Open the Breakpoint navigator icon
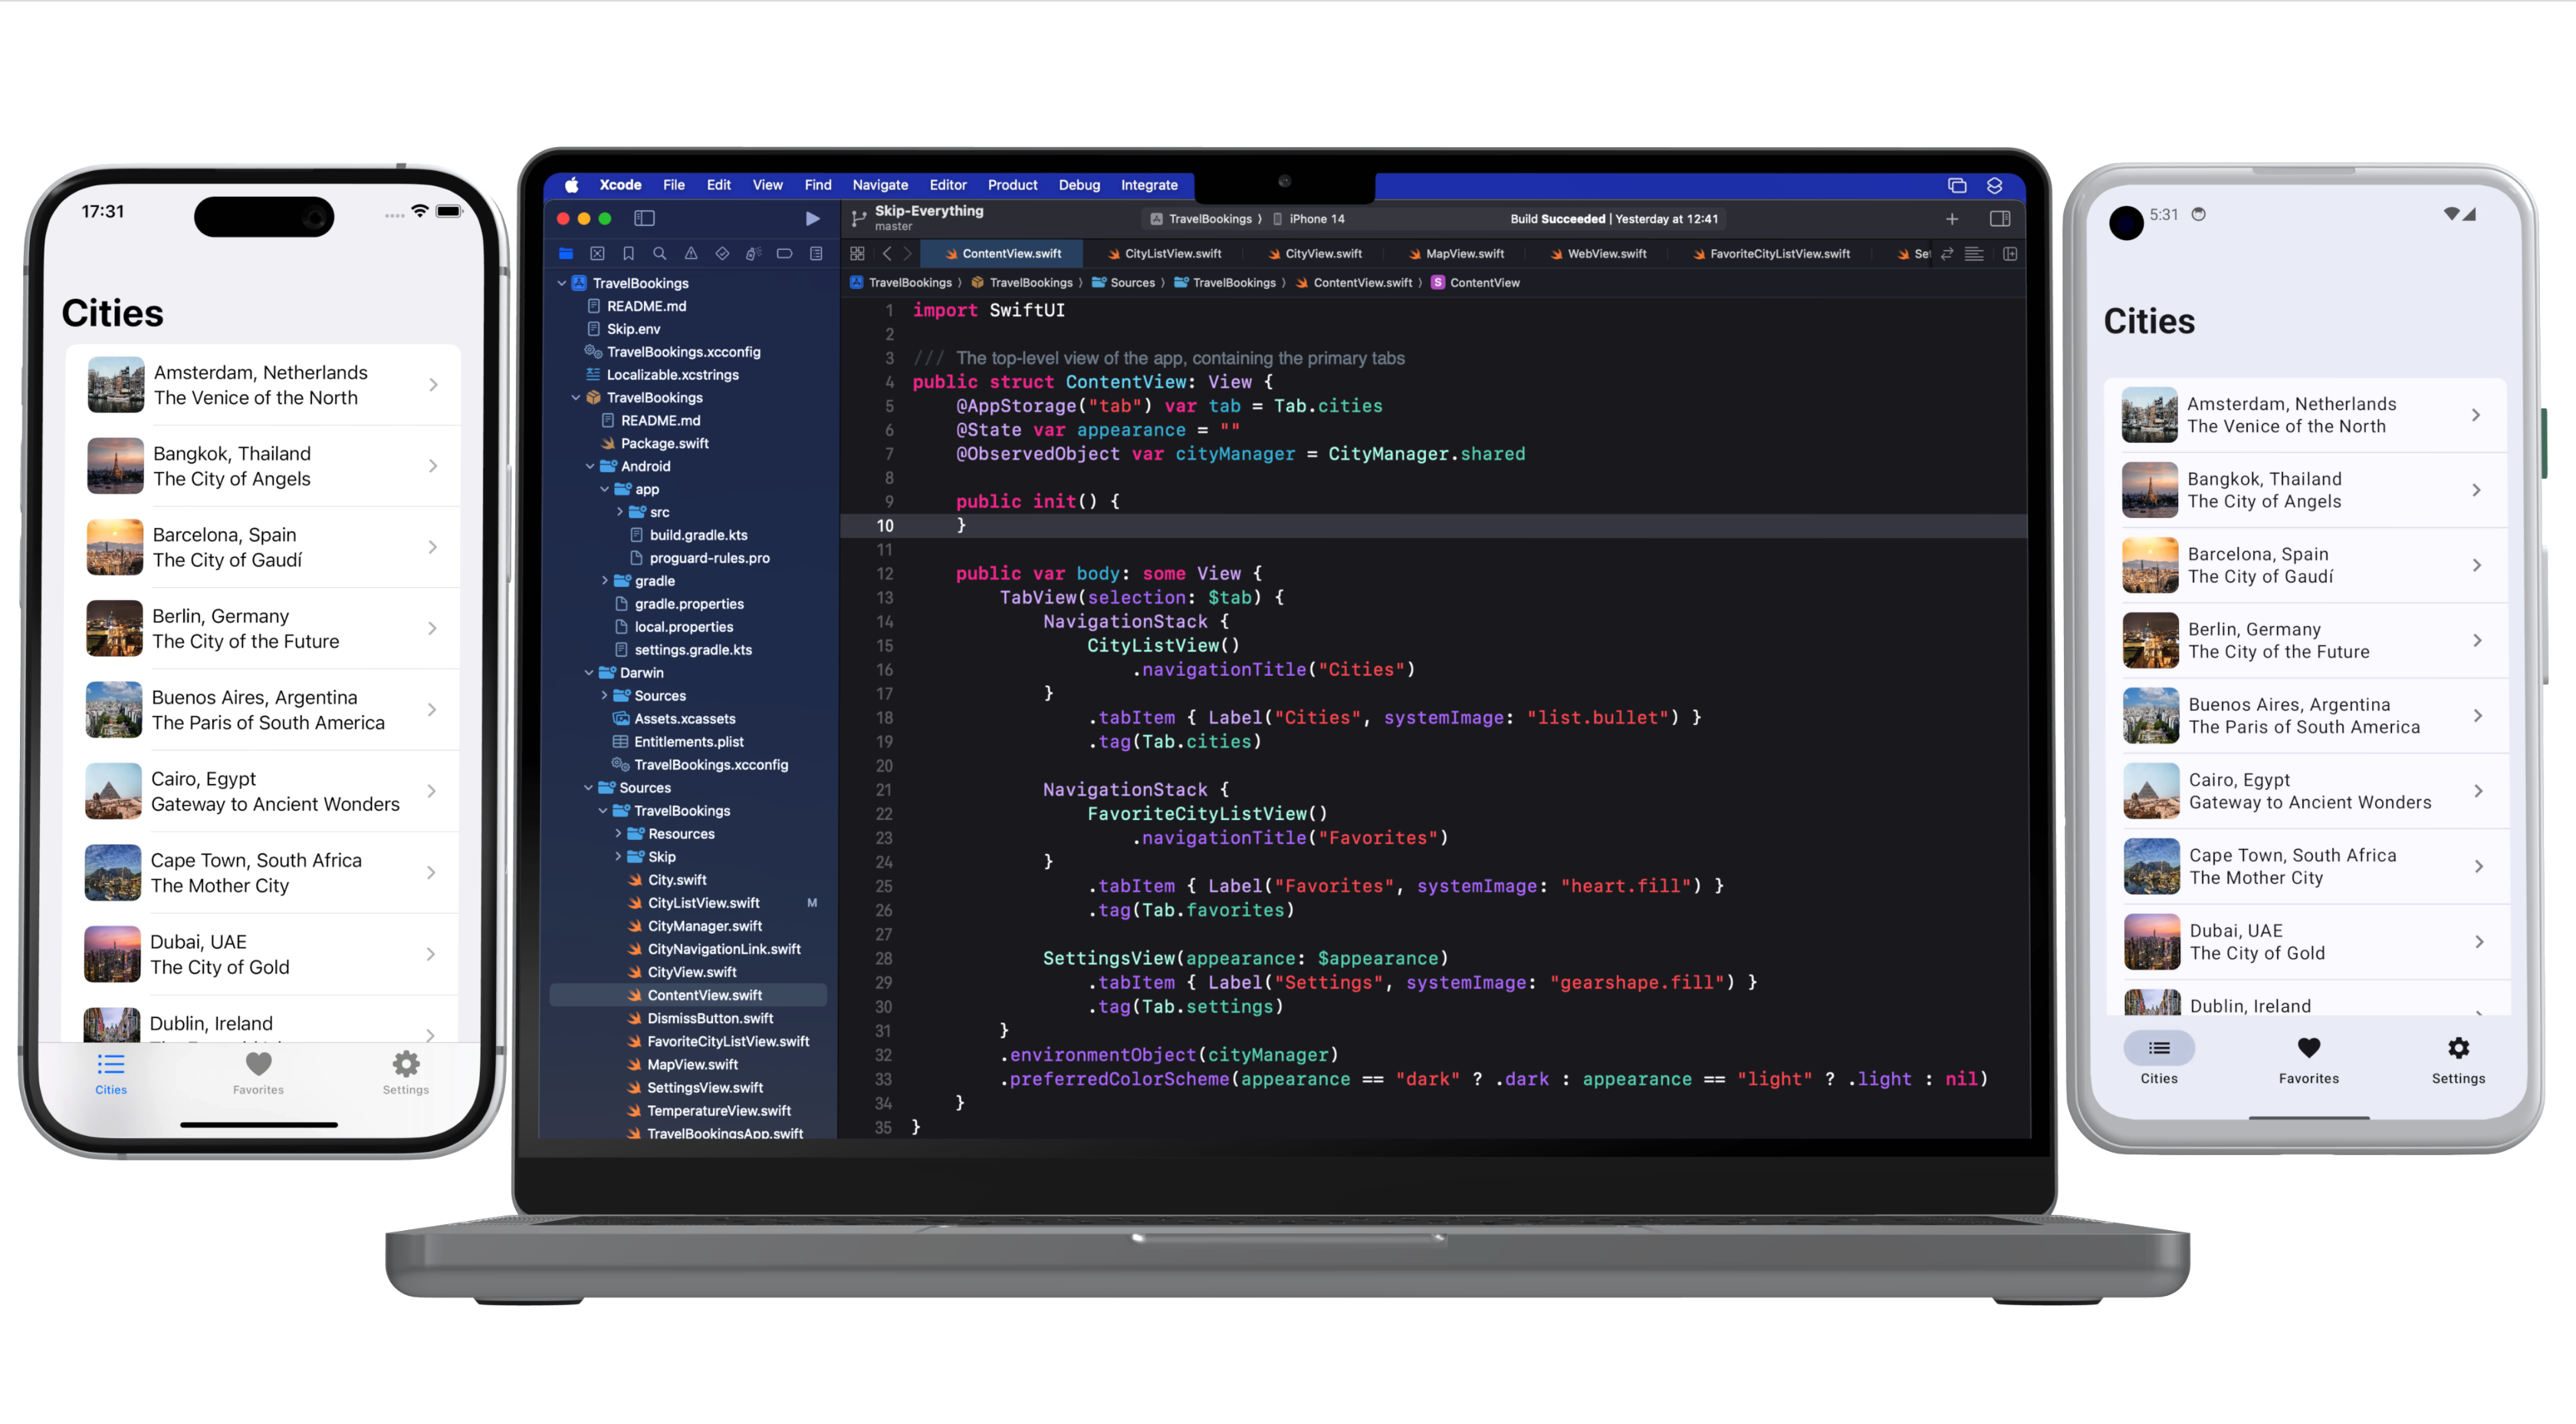This screenshot has width=2576, height=1424. [x=785, y=254]
